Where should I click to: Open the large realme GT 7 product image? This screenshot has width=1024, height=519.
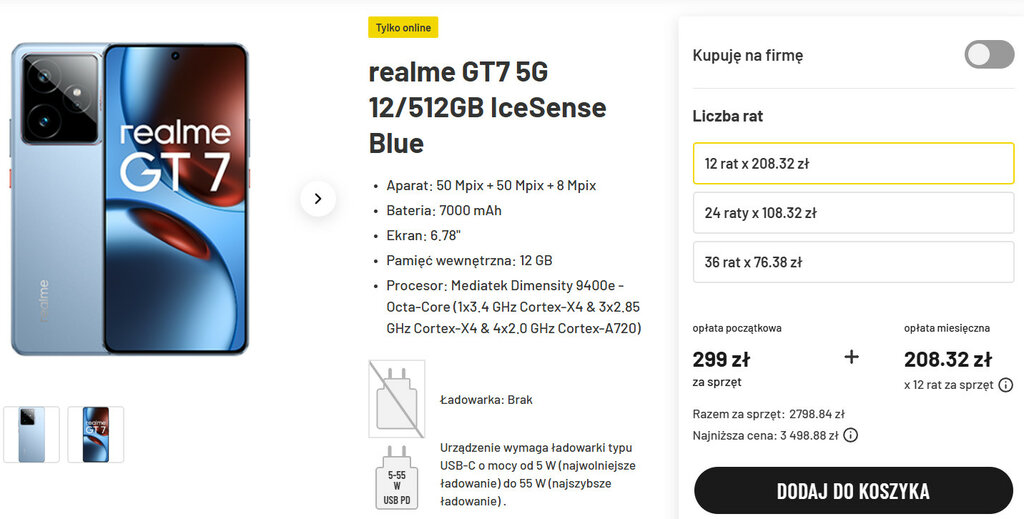tap(130, 198)
